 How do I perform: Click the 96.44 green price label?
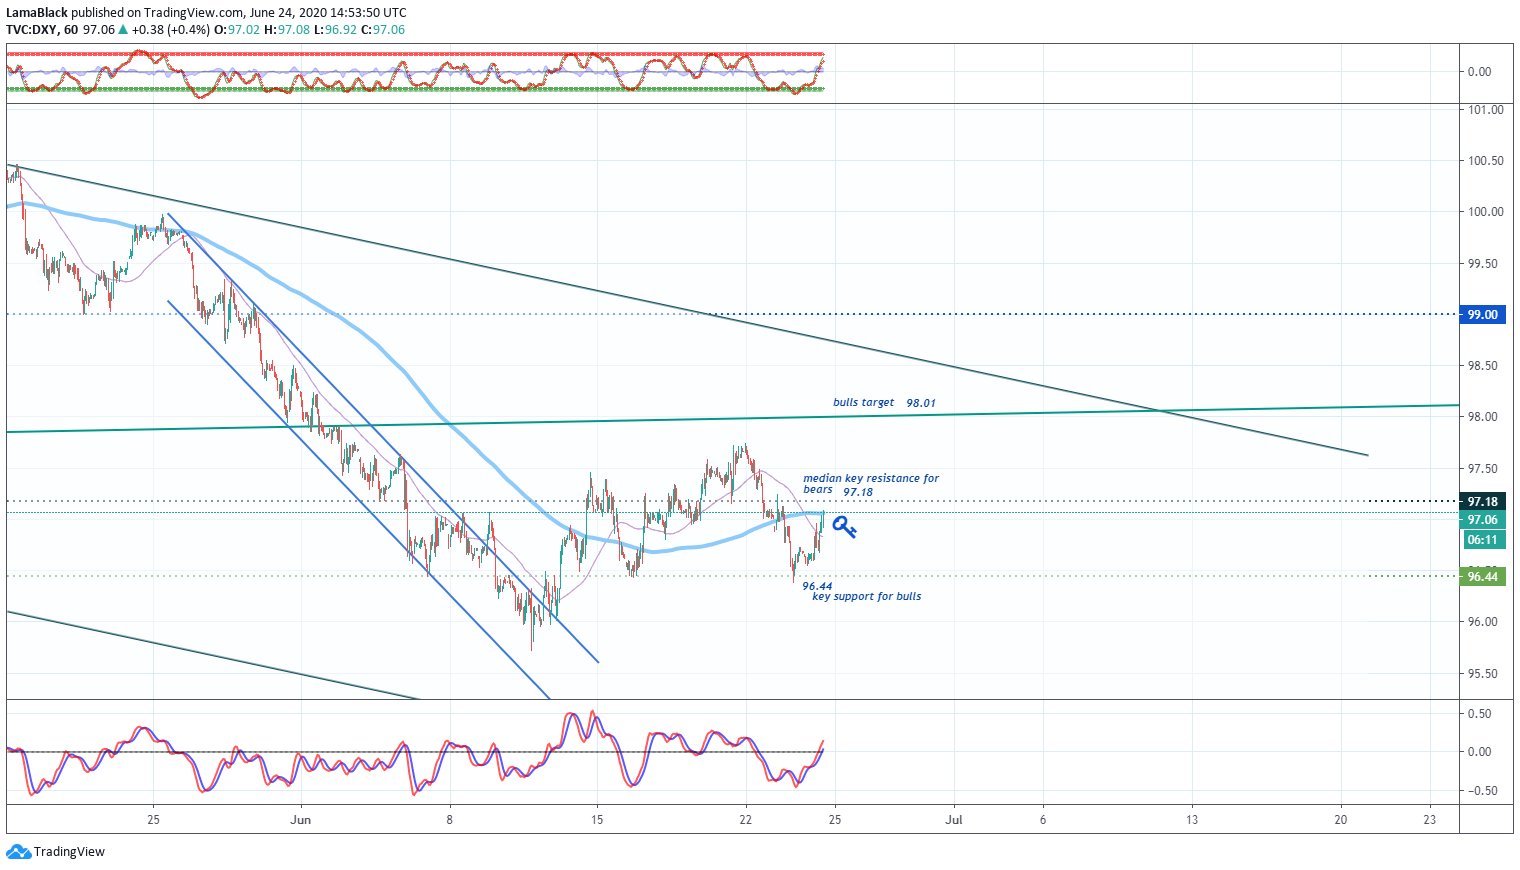coord(1482,577)
